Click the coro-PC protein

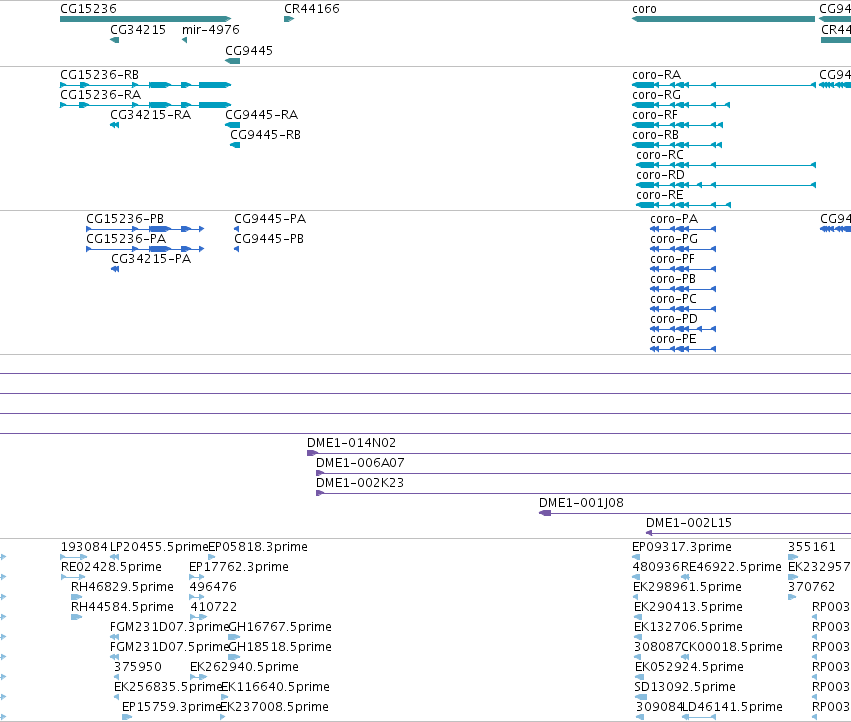click(683, 309)
